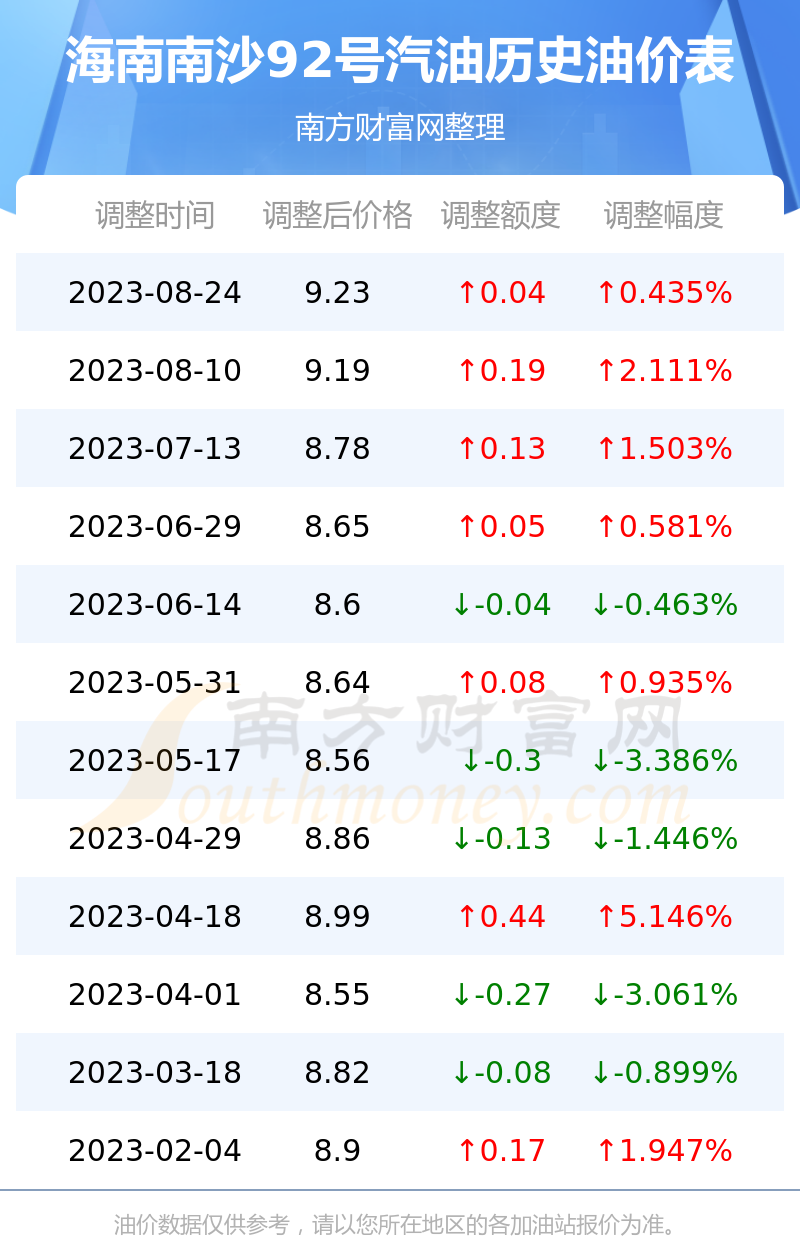
Task: Select the 调整时间 column header
Action: pos(155,215)
